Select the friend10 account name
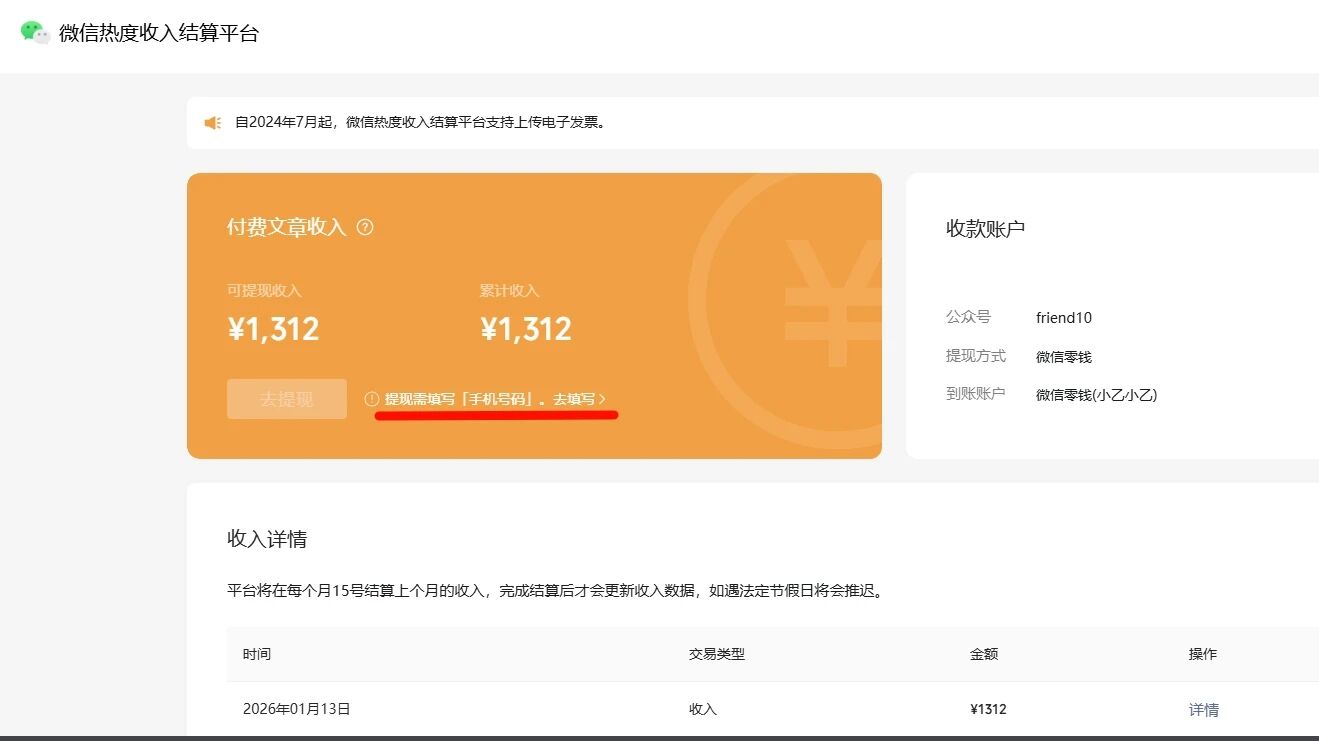1319x741 pixels. pyautogui.click(x=1064, y=318)
